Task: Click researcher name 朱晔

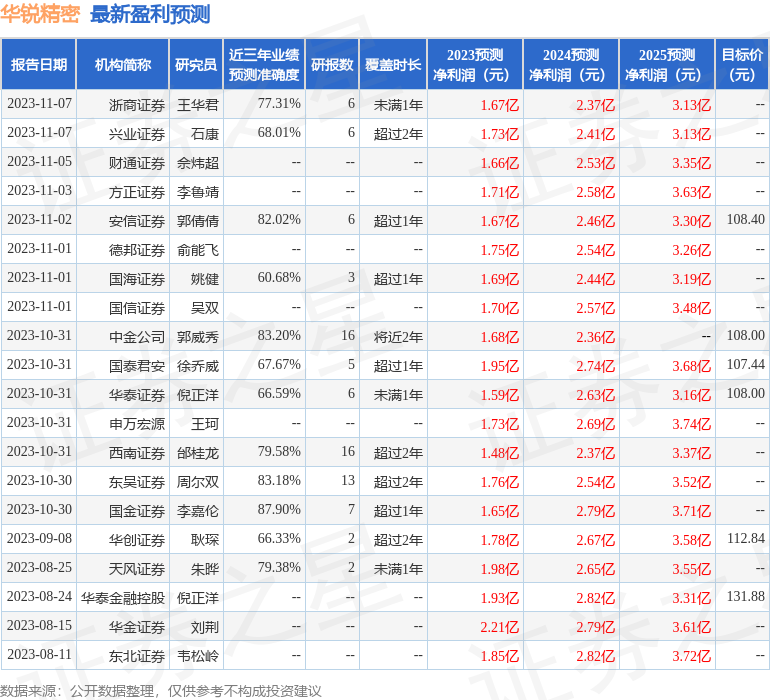Action: 205,568
